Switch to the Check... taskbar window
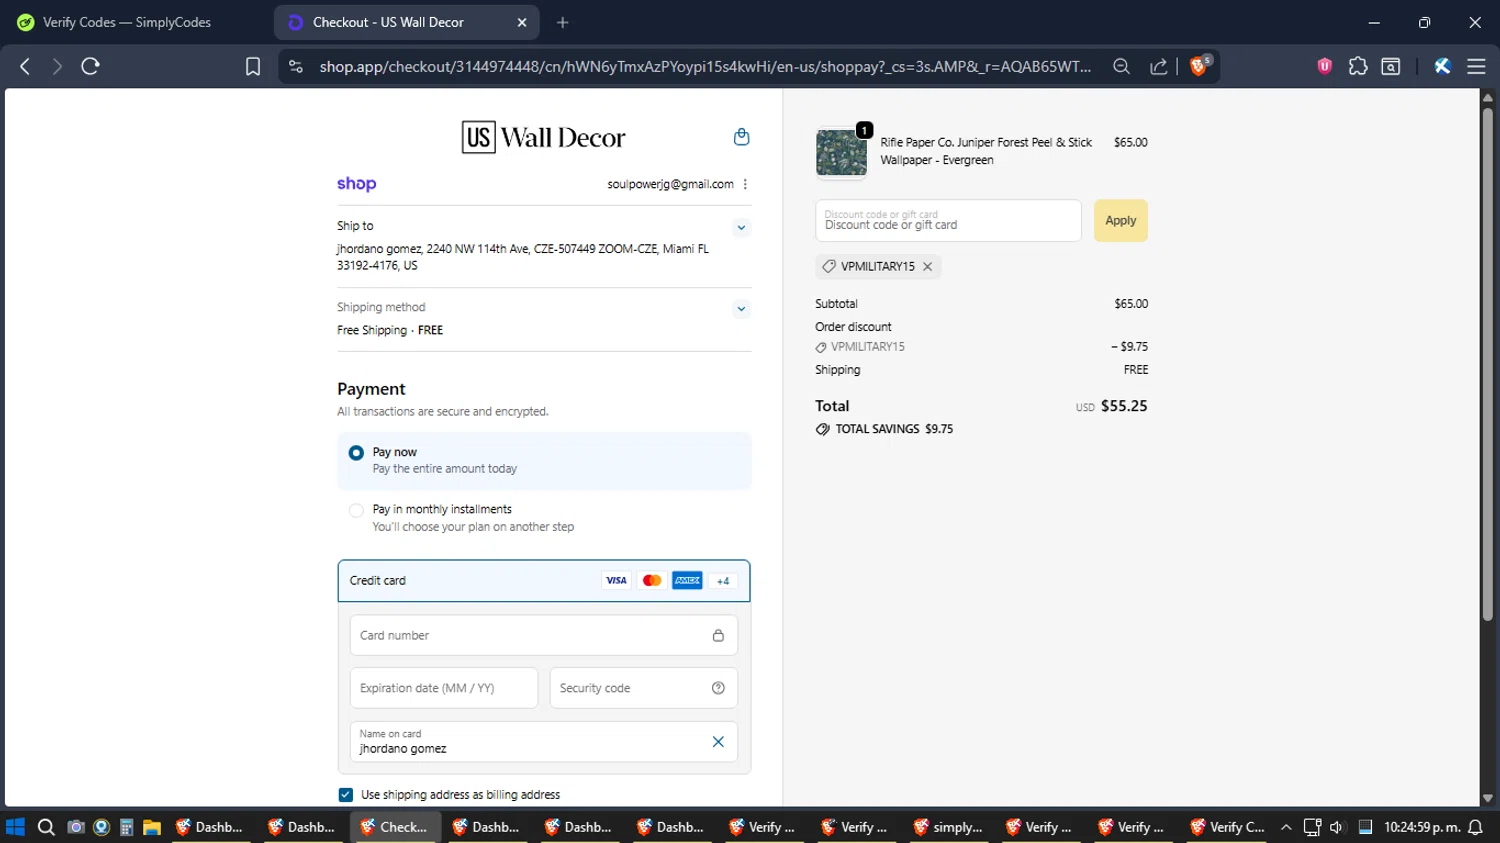Screen dimensions: 1500x843 tap(395, 827)
